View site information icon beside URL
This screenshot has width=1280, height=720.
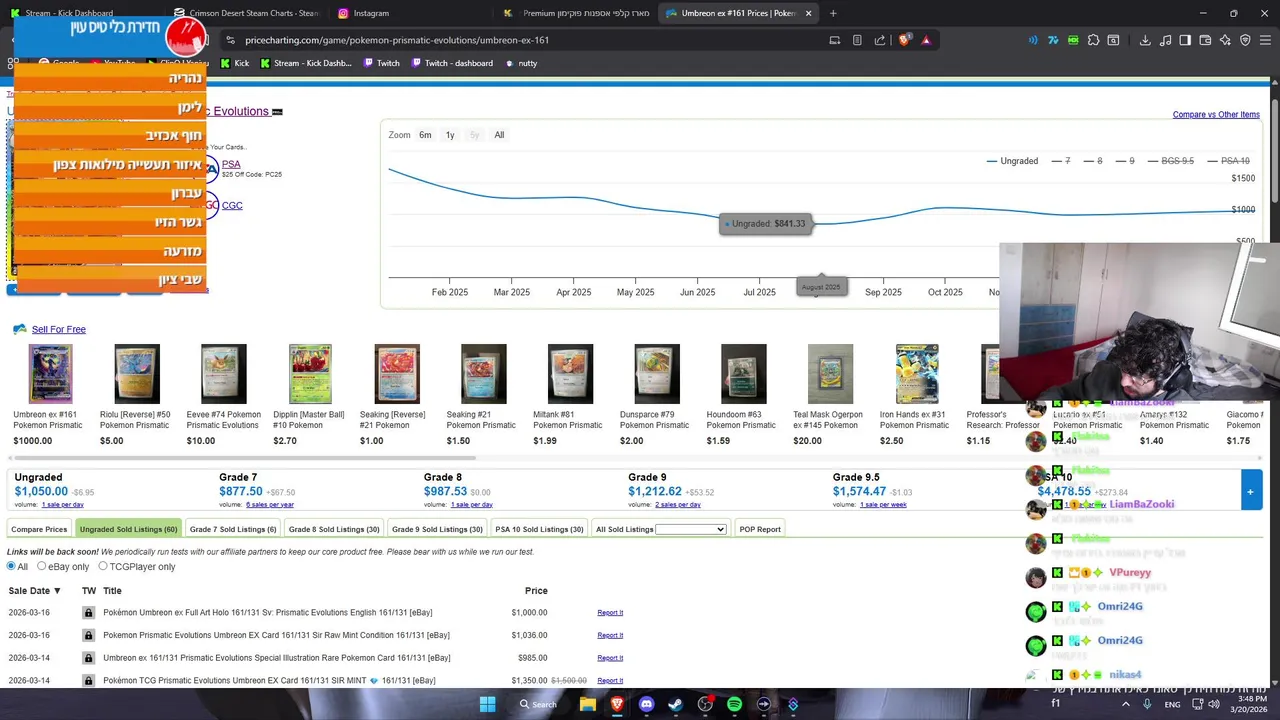tap(230, 40)
